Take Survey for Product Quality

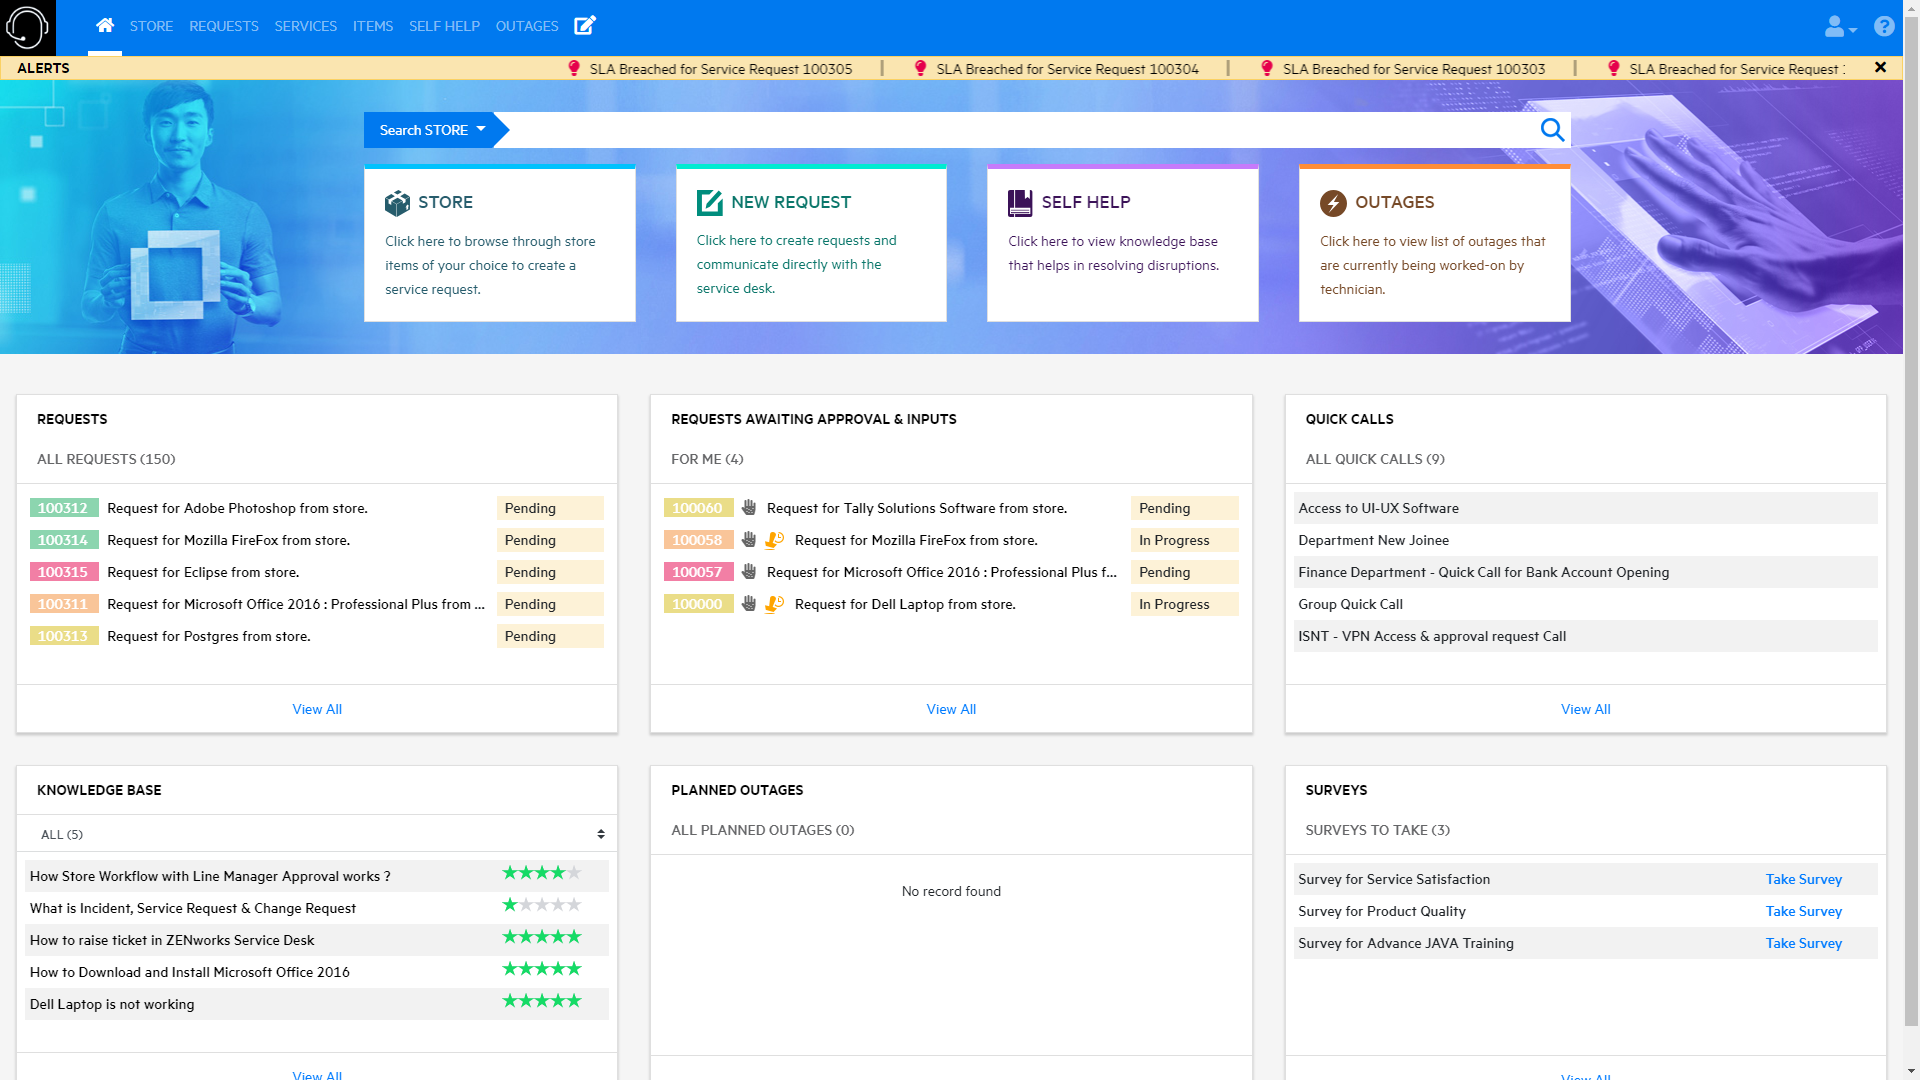coord(1803,911)
